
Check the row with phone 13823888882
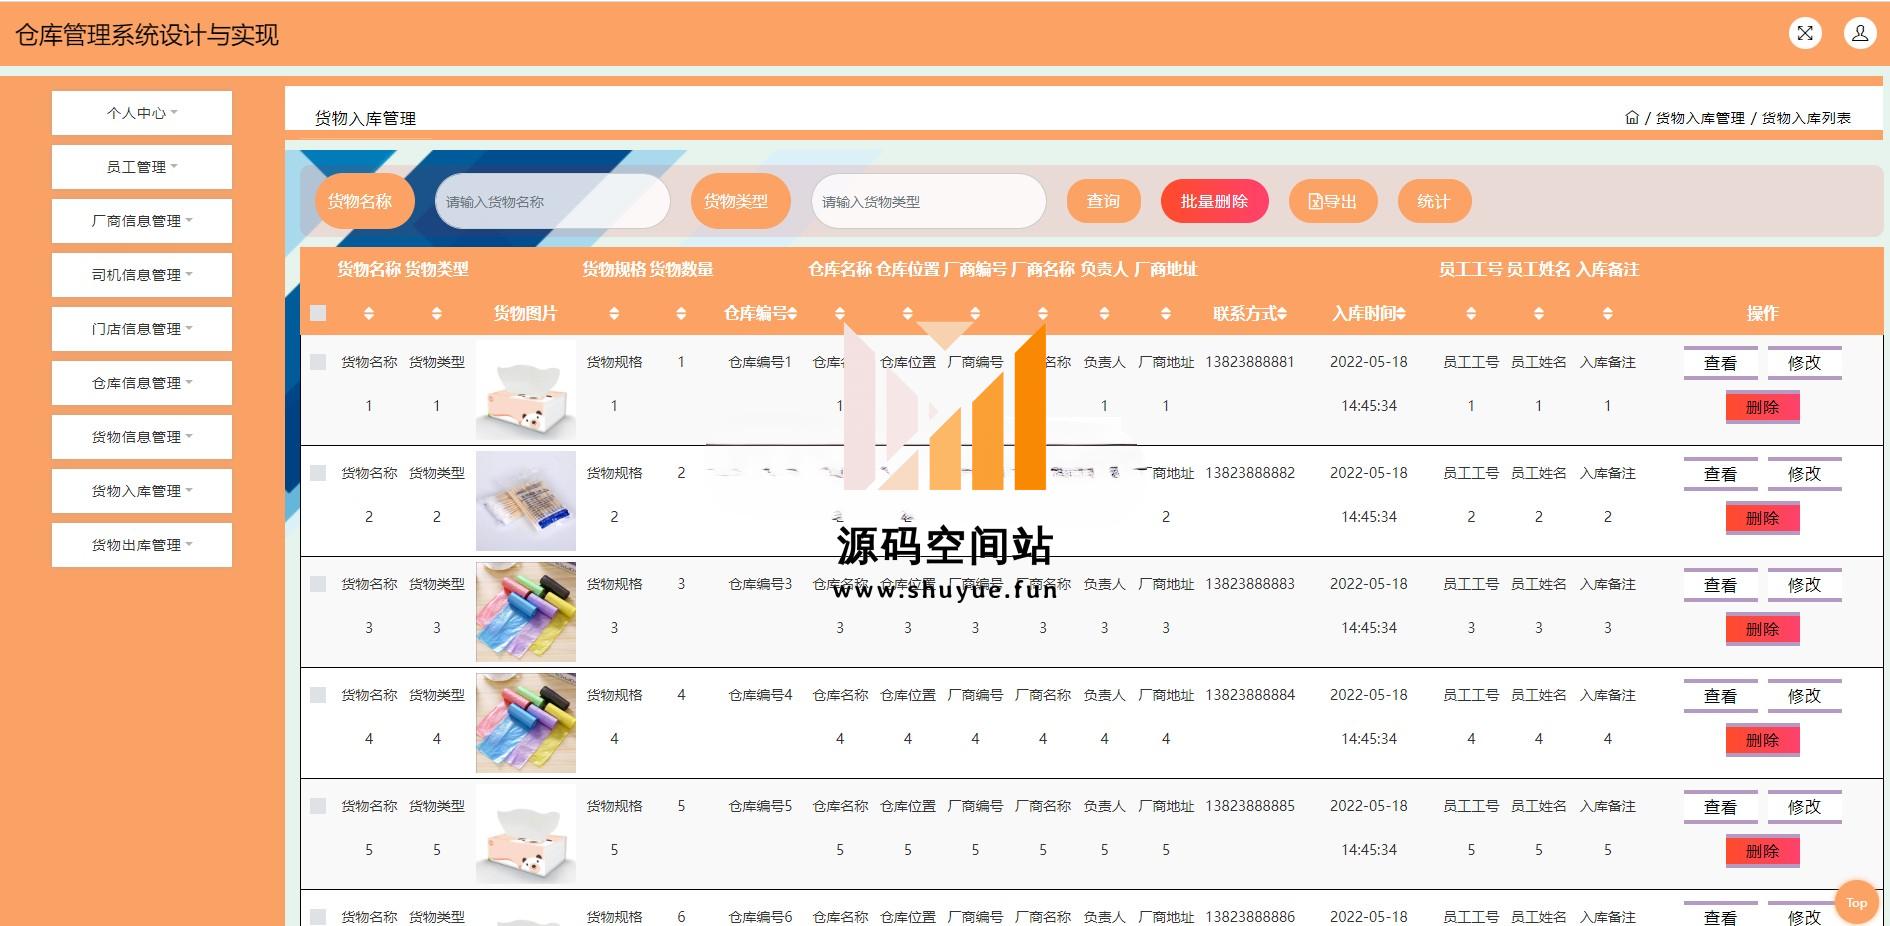[318, 473]
